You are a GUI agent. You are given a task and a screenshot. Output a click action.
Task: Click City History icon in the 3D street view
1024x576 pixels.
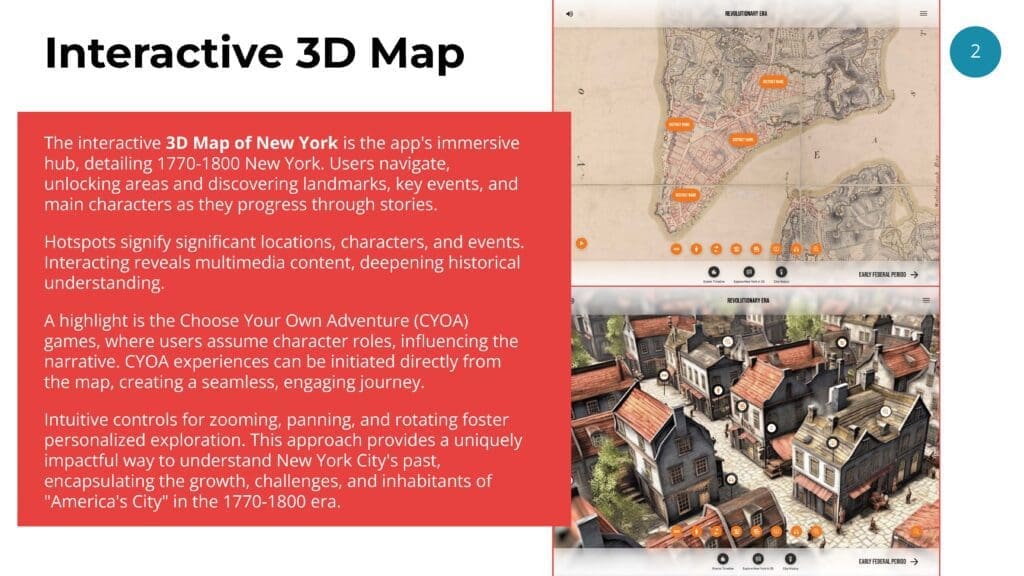790,560
